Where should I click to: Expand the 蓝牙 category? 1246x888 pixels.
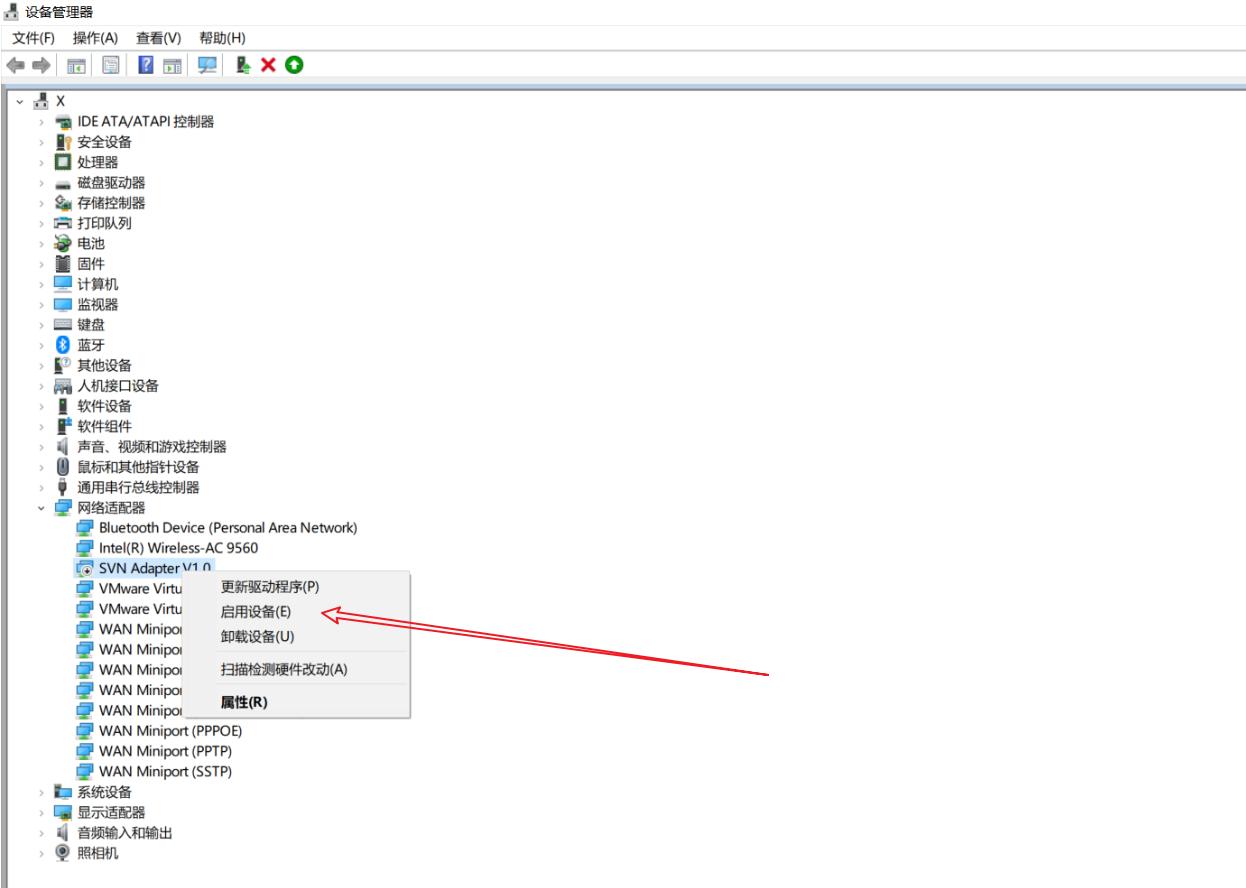coord(41,345)
